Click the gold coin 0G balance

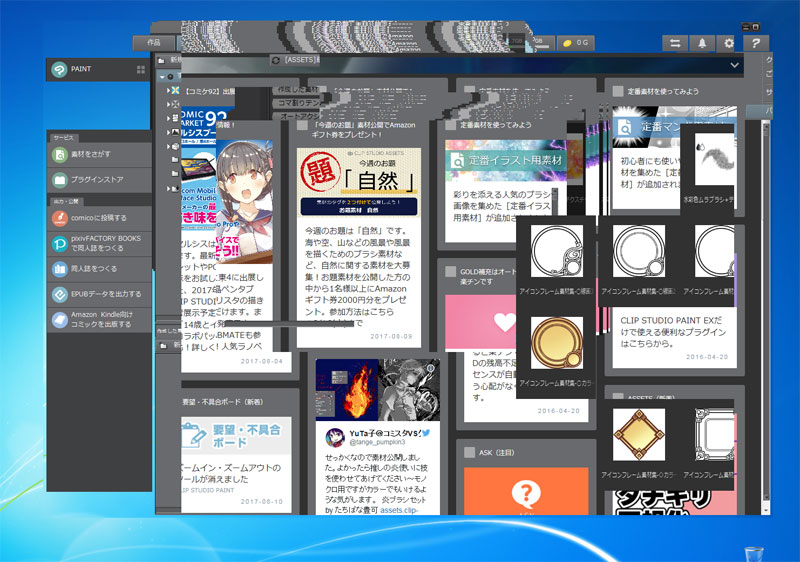(576, 43)
